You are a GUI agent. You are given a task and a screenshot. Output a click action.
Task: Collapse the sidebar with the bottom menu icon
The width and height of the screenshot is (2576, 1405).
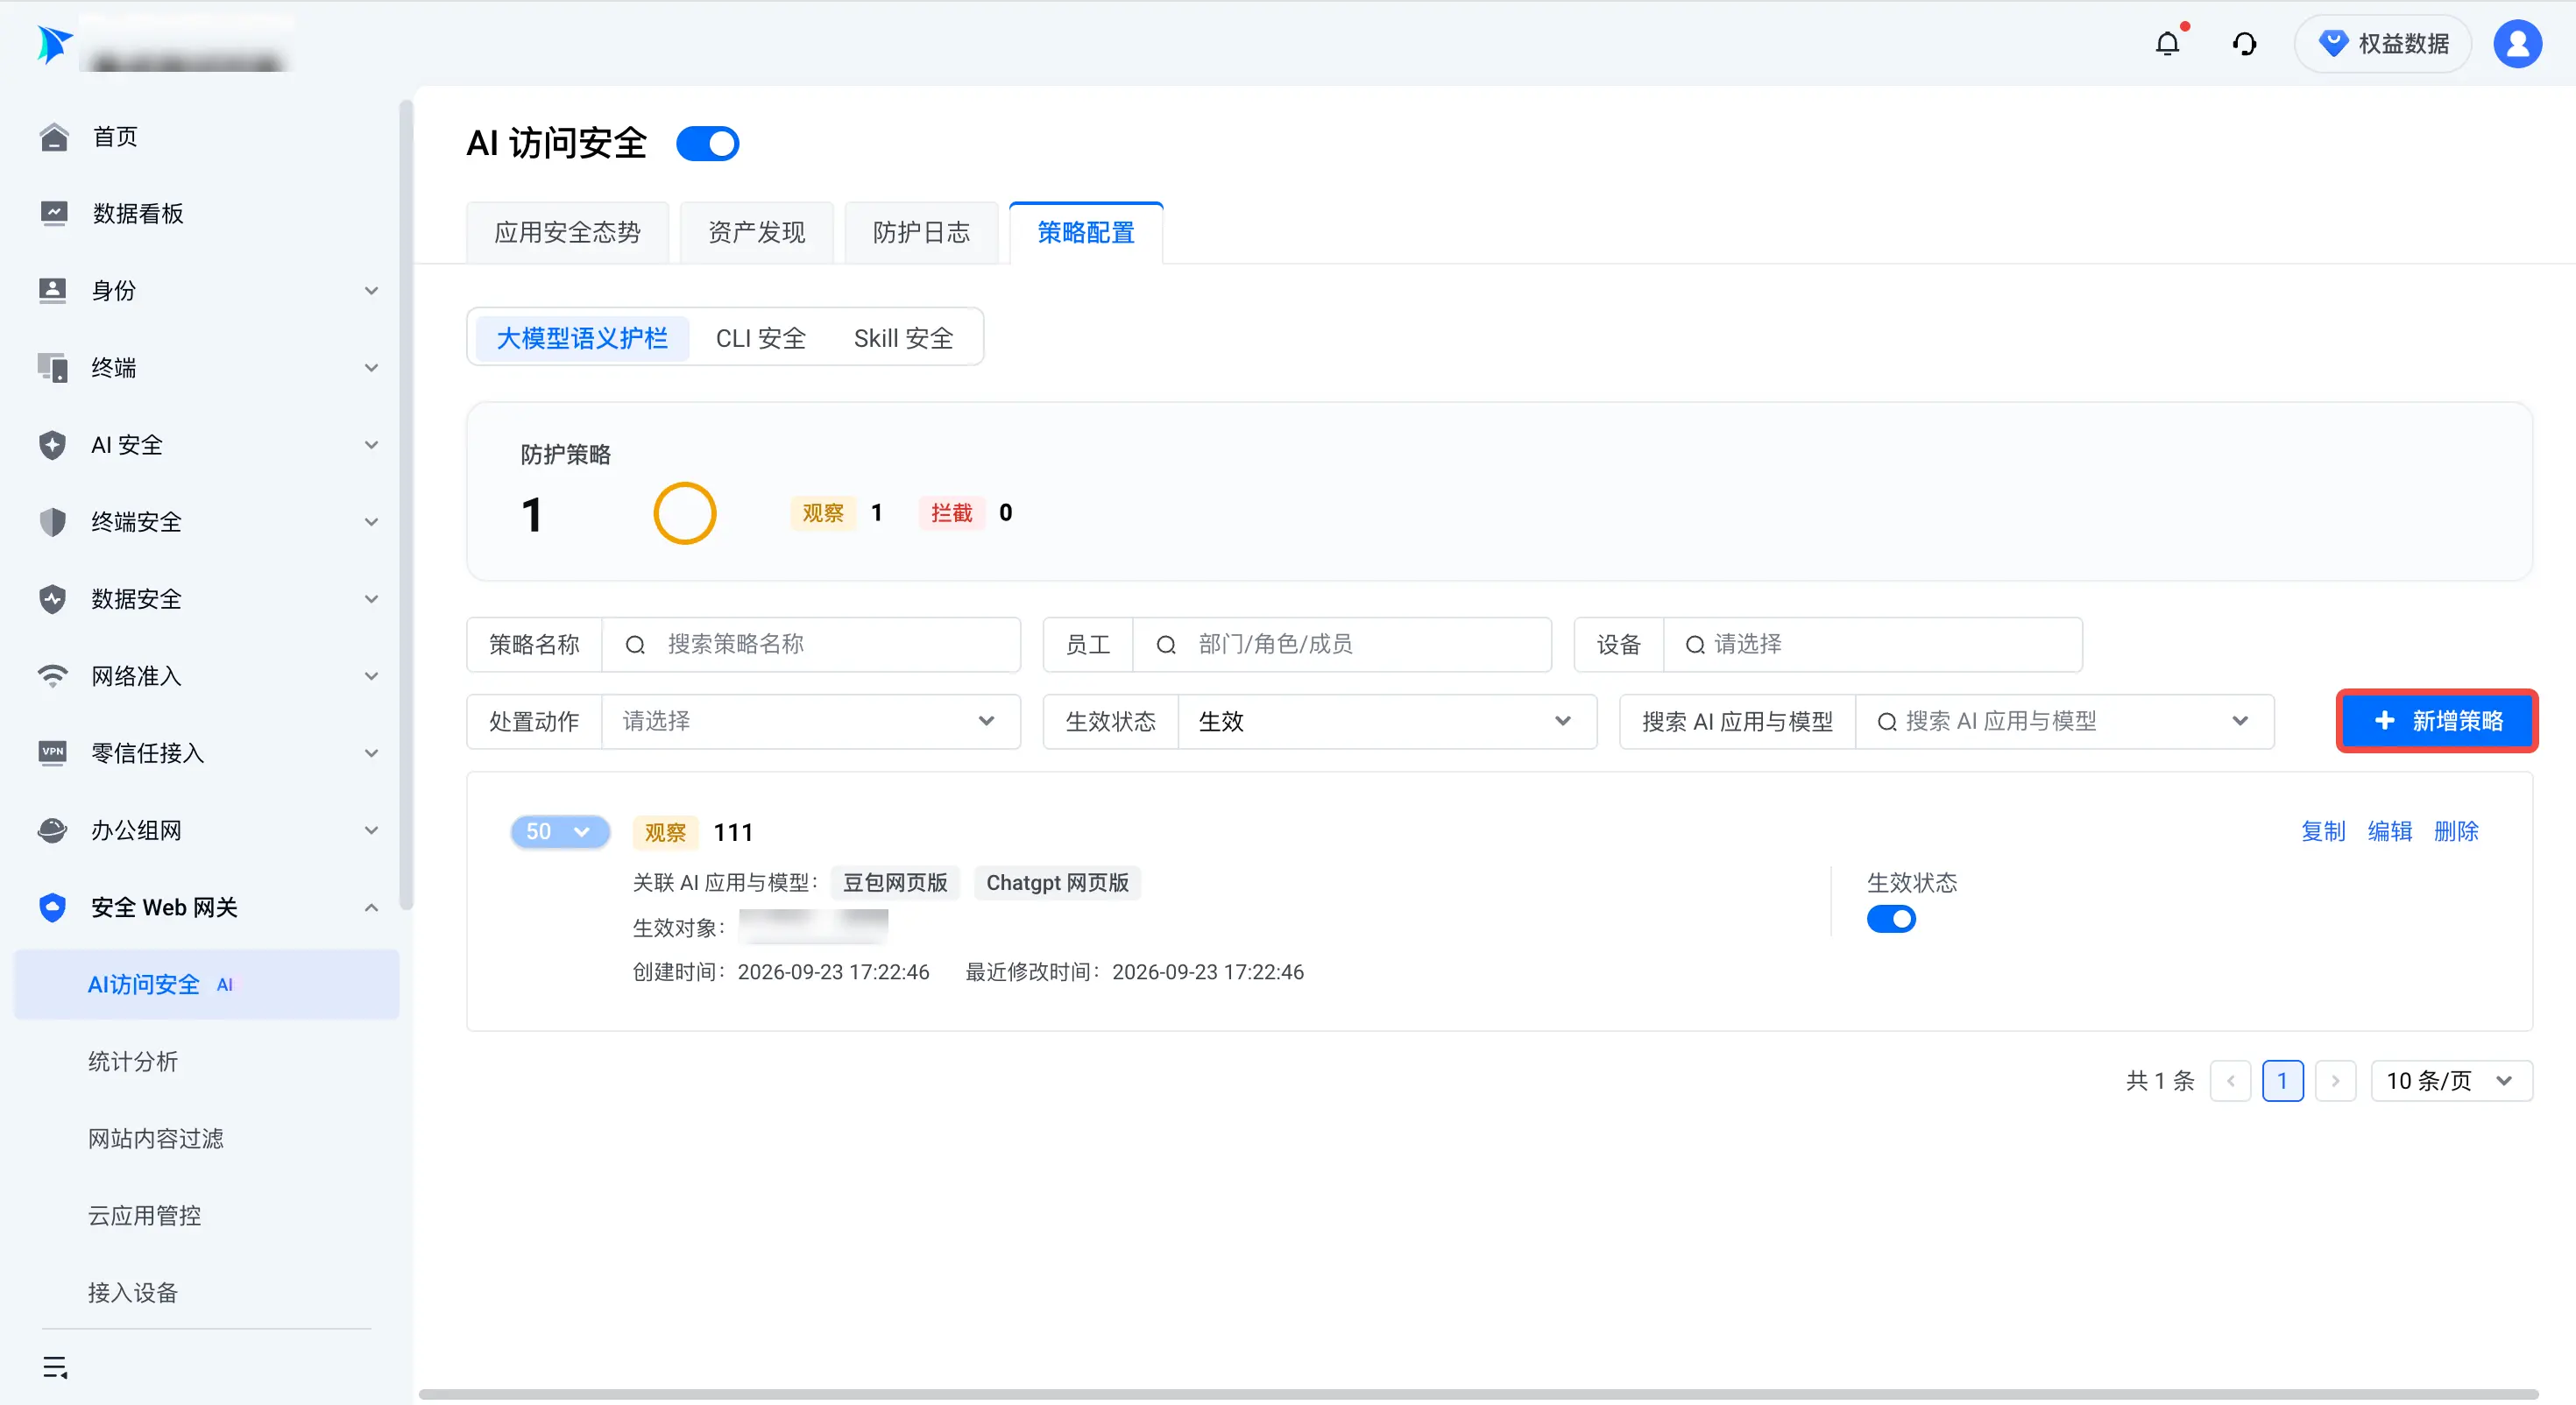click(56, 1367)
